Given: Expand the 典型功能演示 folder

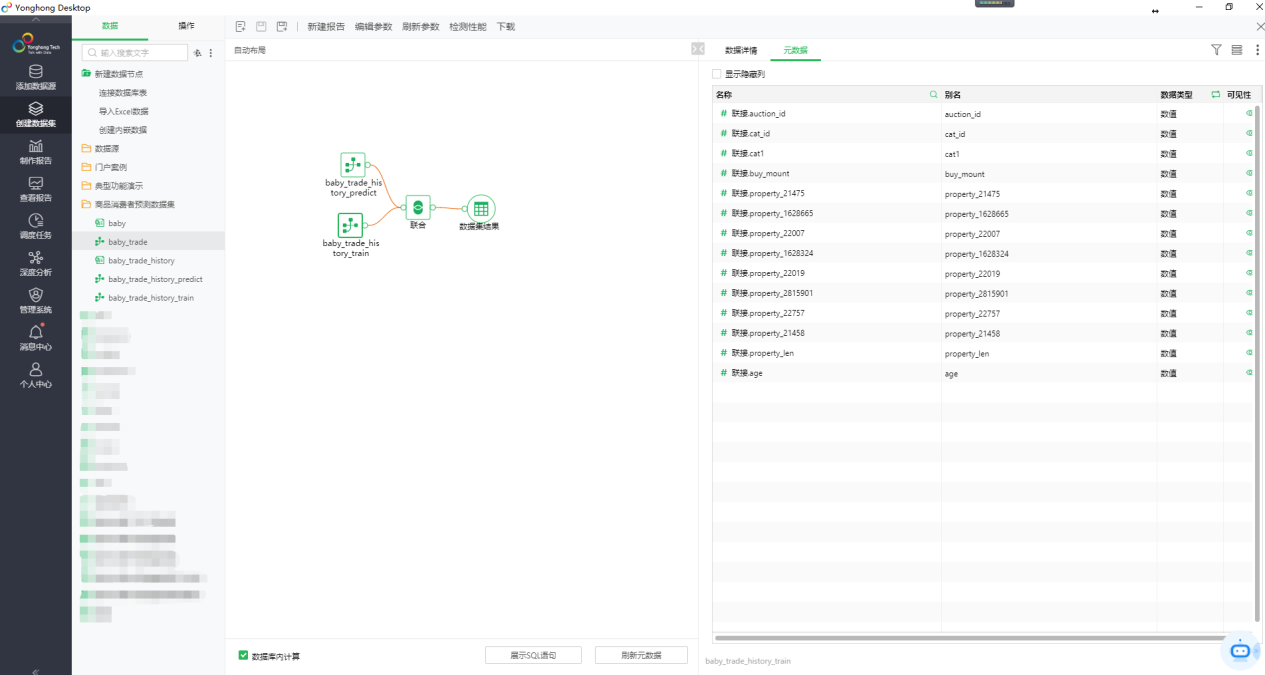Looking at the screenshot, I should coord(86,185).
